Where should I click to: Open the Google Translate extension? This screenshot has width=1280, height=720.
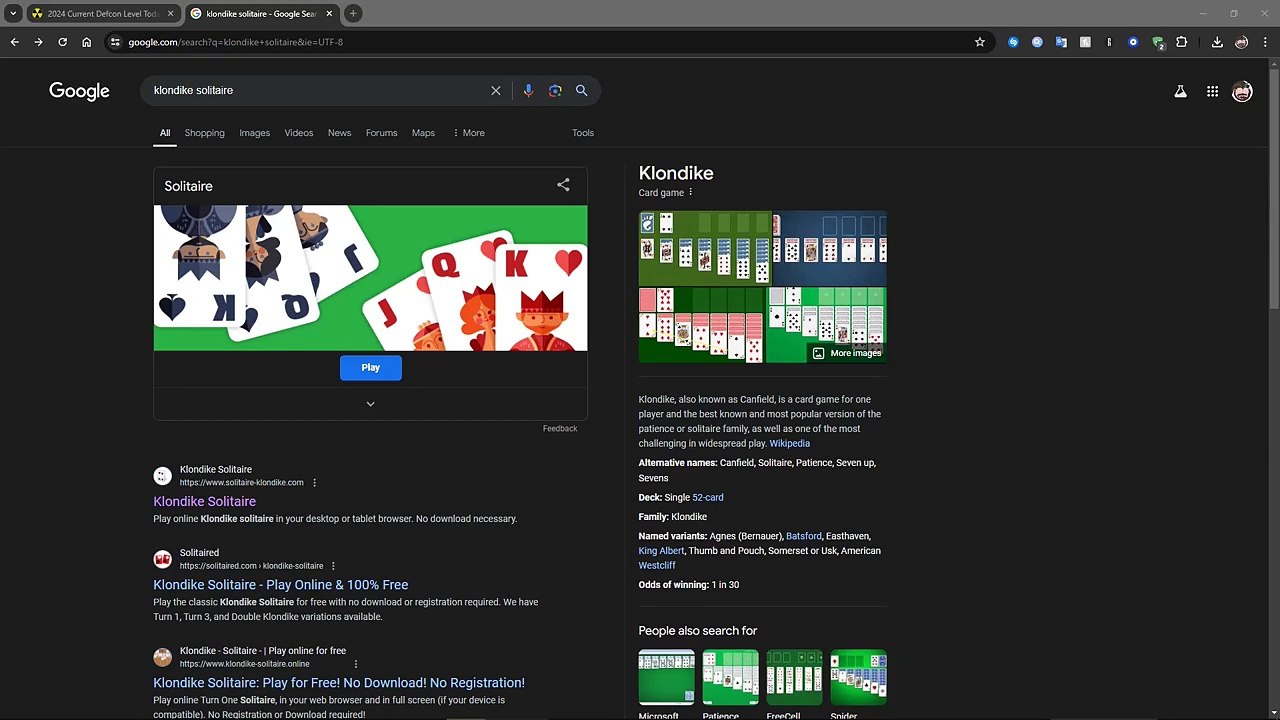point(1061,42)
